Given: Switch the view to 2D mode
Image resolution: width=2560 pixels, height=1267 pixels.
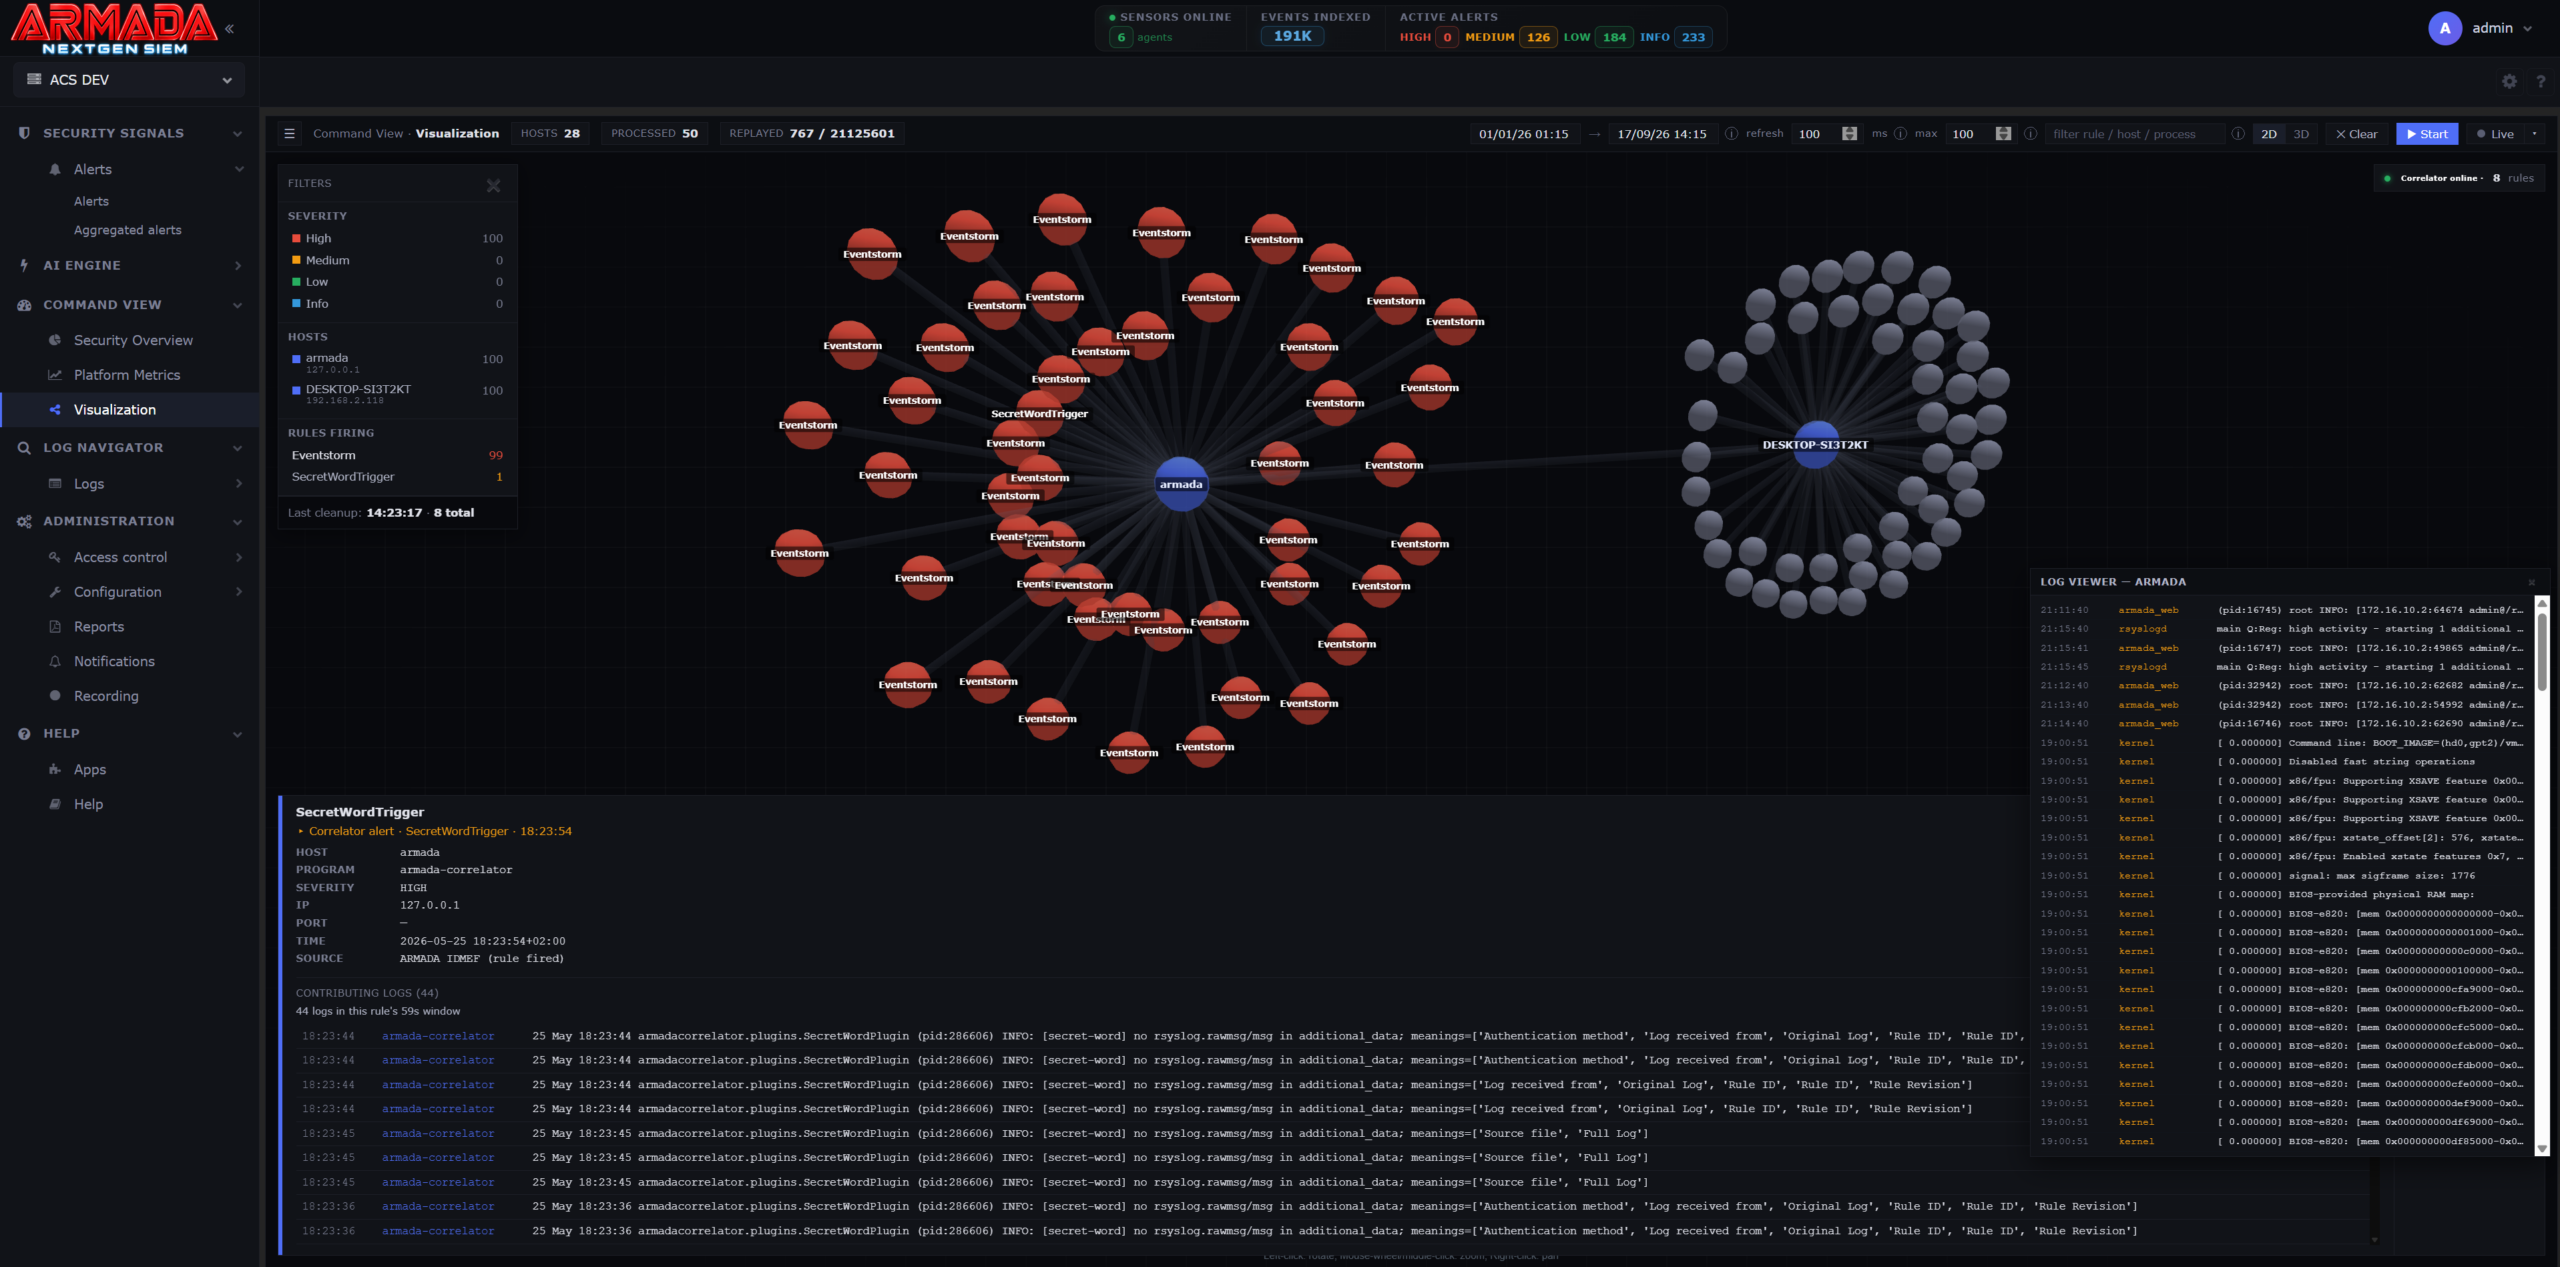Looking at the screenshot, I should [2268, 134].
